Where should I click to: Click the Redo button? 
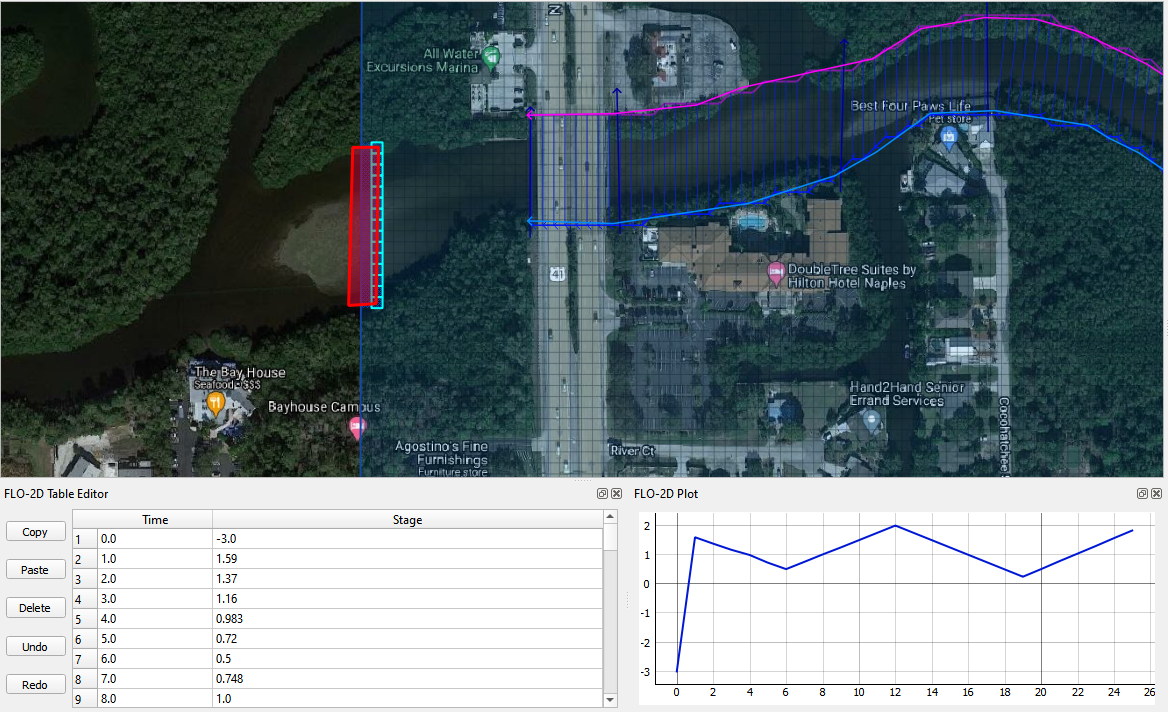click(35, 685)
